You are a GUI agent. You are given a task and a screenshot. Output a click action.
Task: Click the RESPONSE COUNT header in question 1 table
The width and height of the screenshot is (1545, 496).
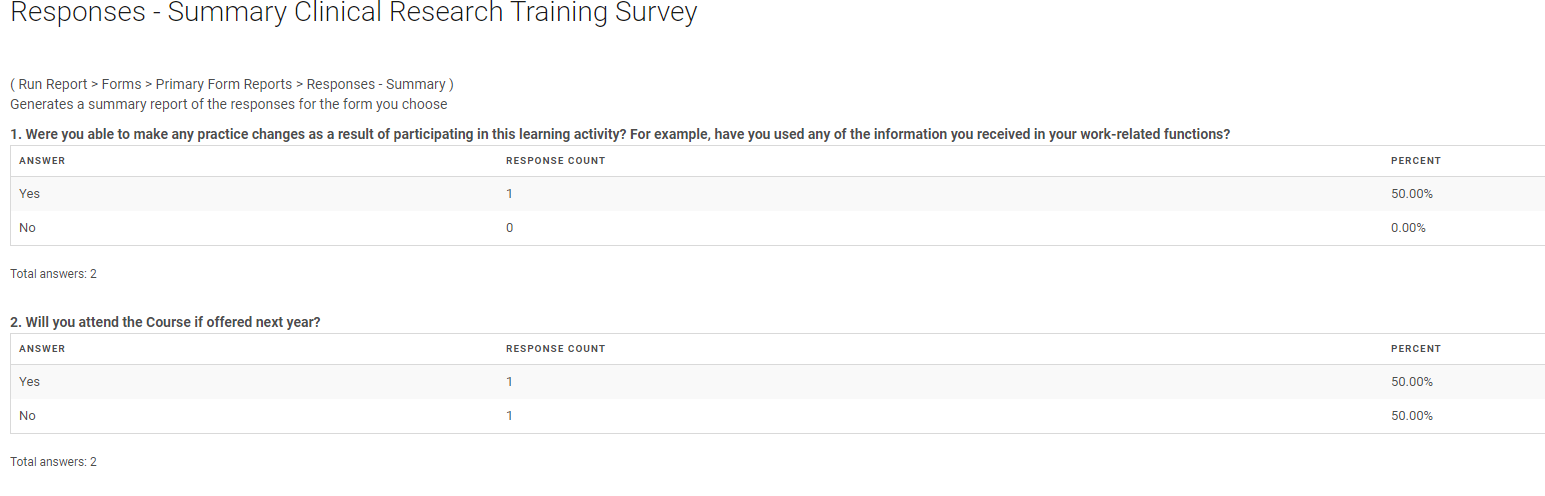click(555, 161)
